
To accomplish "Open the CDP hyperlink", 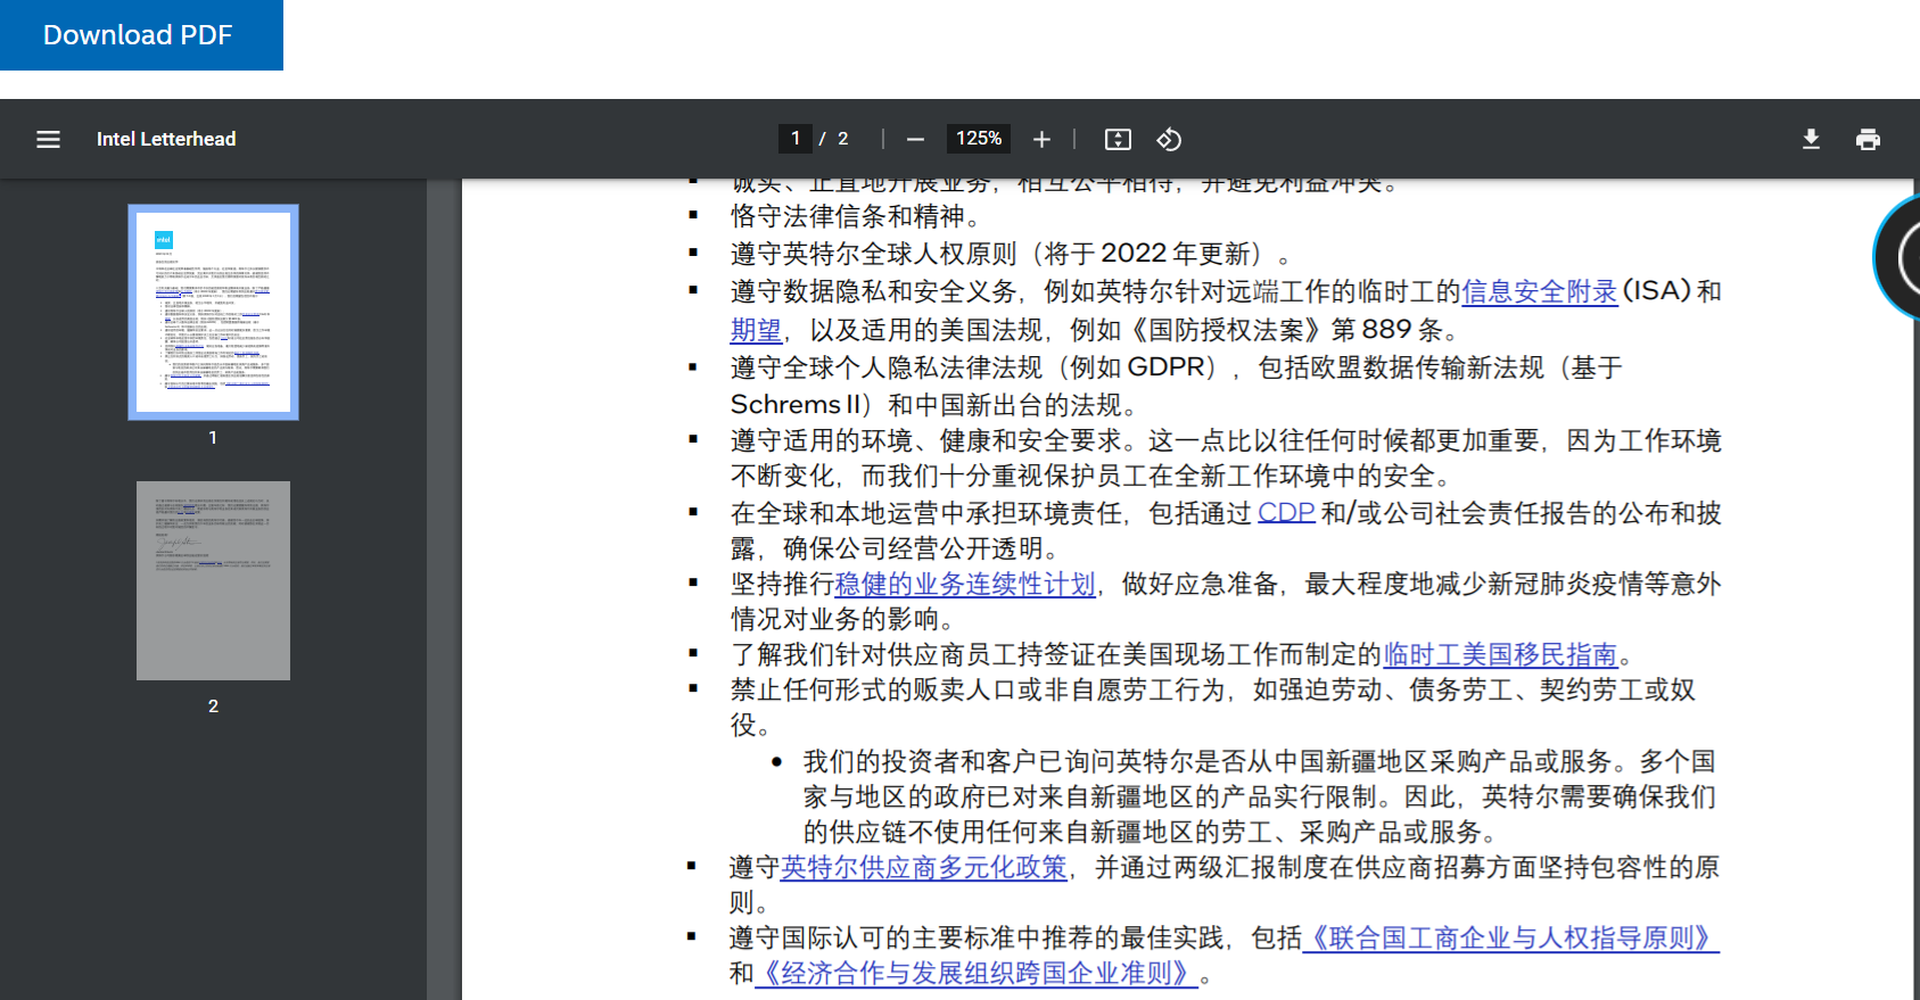I will point(1285,513).
